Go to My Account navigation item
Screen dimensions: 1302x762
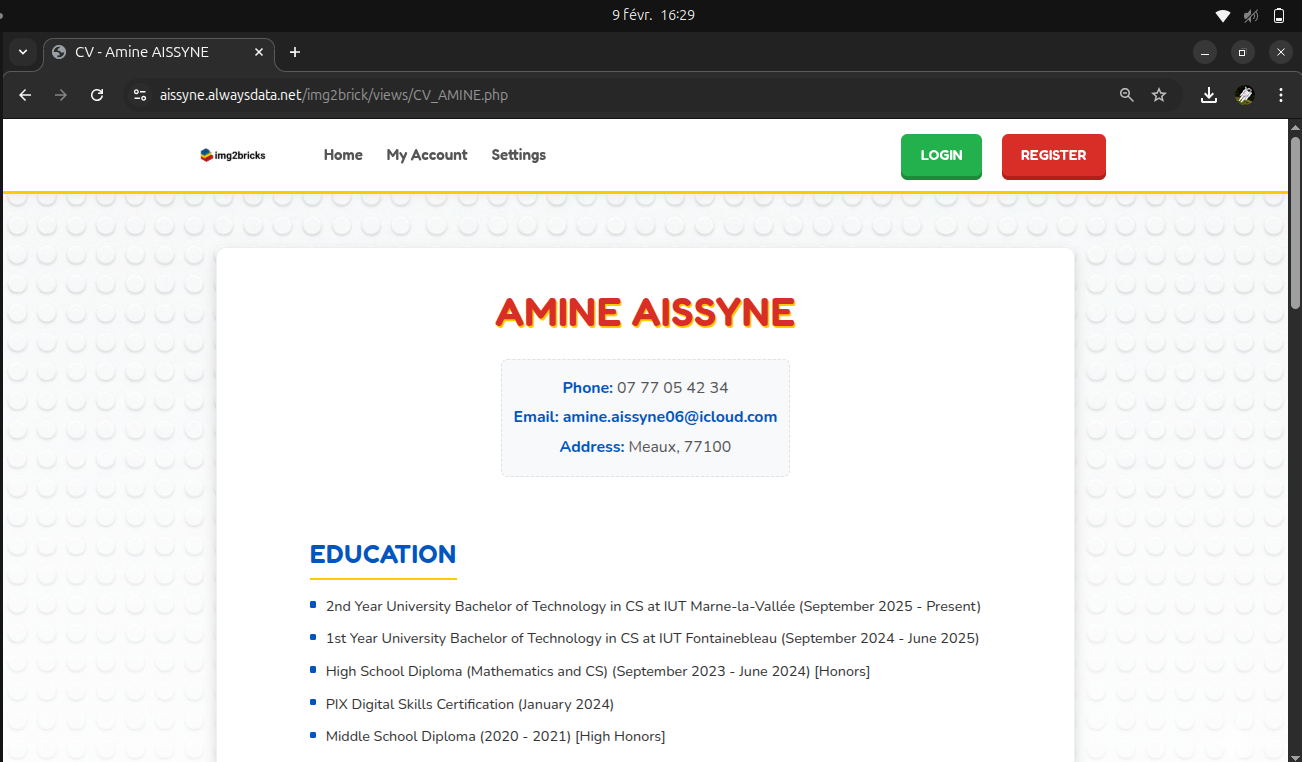click(x=427, y=155)
